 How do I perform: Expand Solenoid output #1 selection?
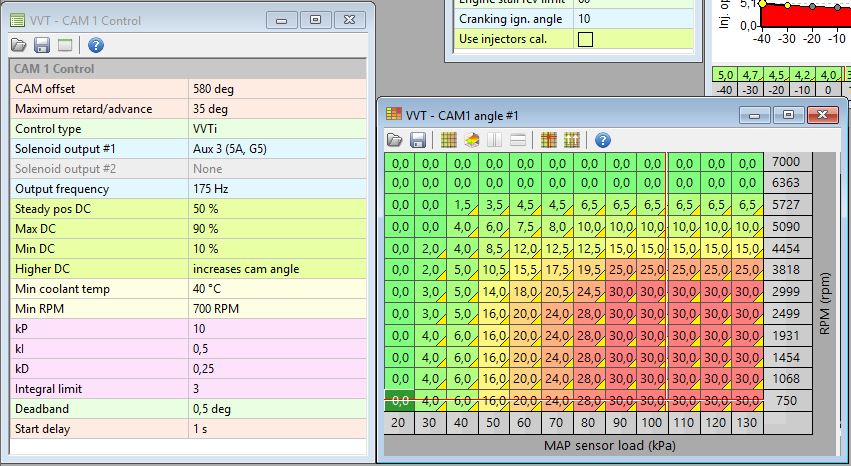click(x=278, y=149)
